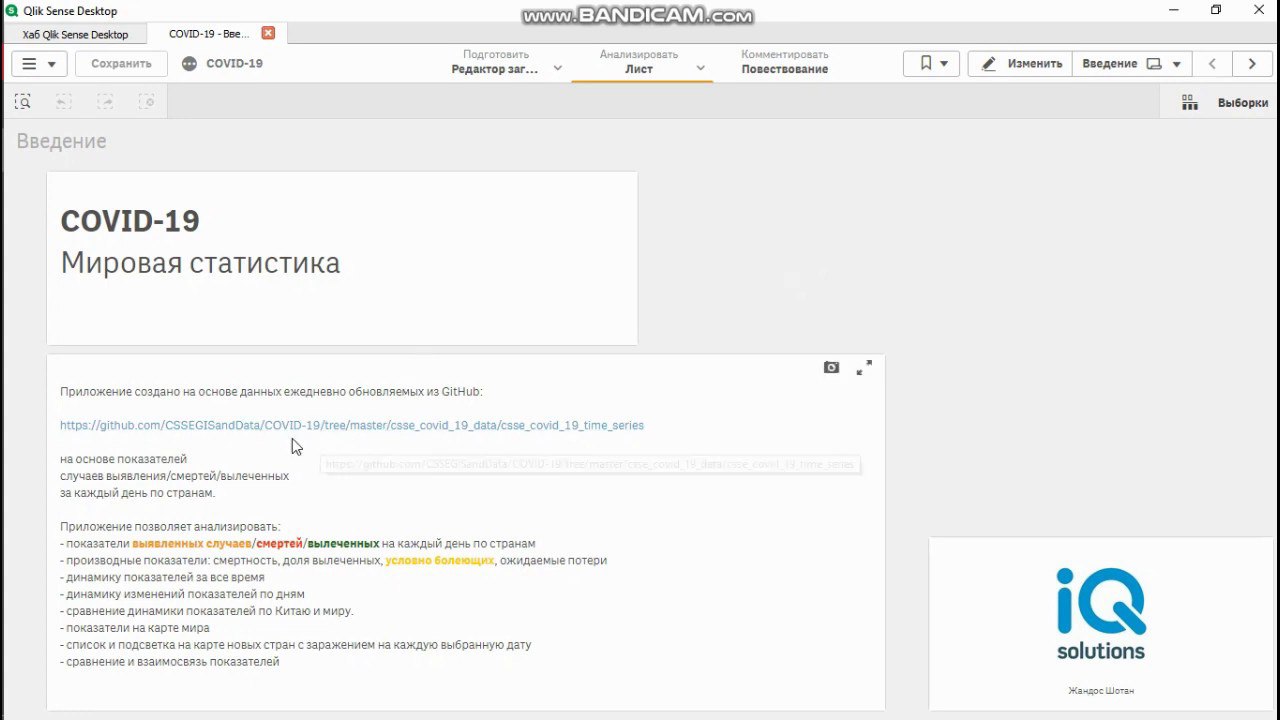Click the Qlik Sense Desktop window icon
Image resolution: width=1280 pixels, height=720 pixels.
point(12,10)
